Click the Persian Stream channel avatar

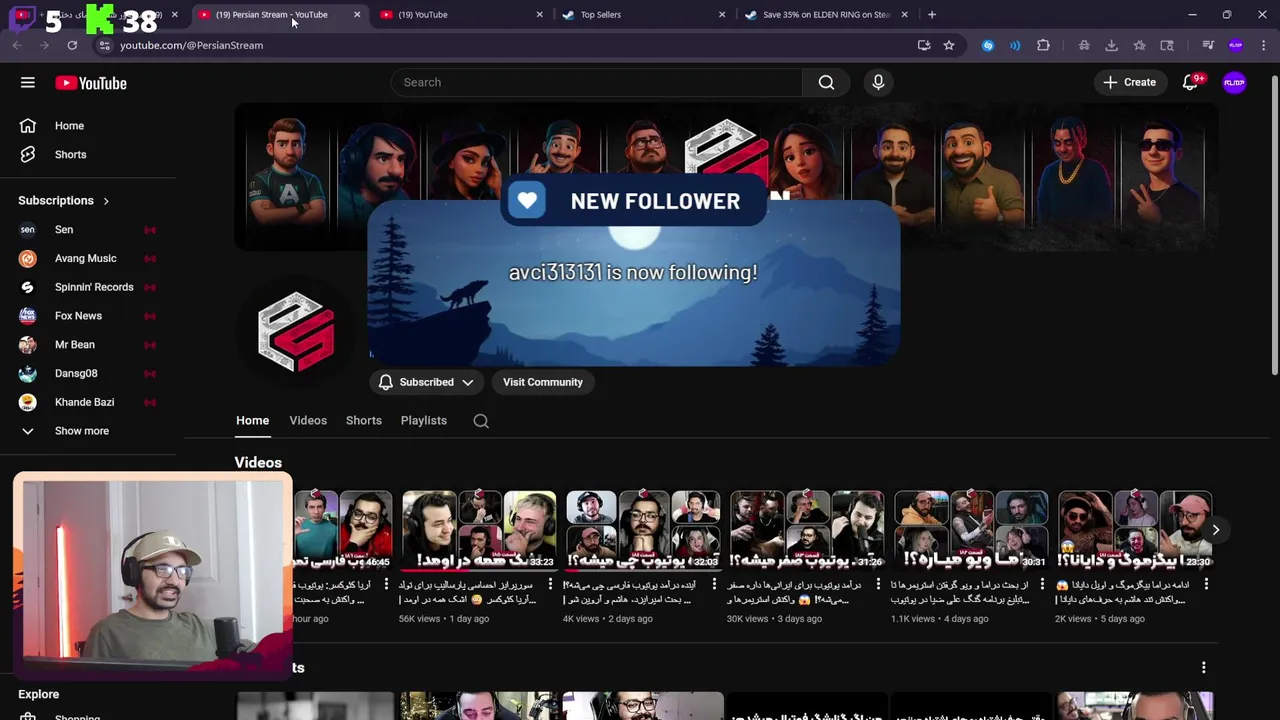pos(296,331)
